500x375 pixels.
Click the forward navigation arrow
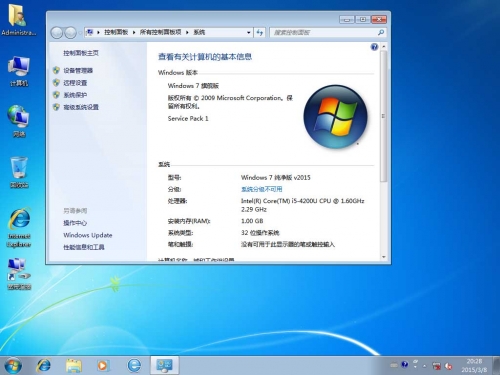[70, 32]
